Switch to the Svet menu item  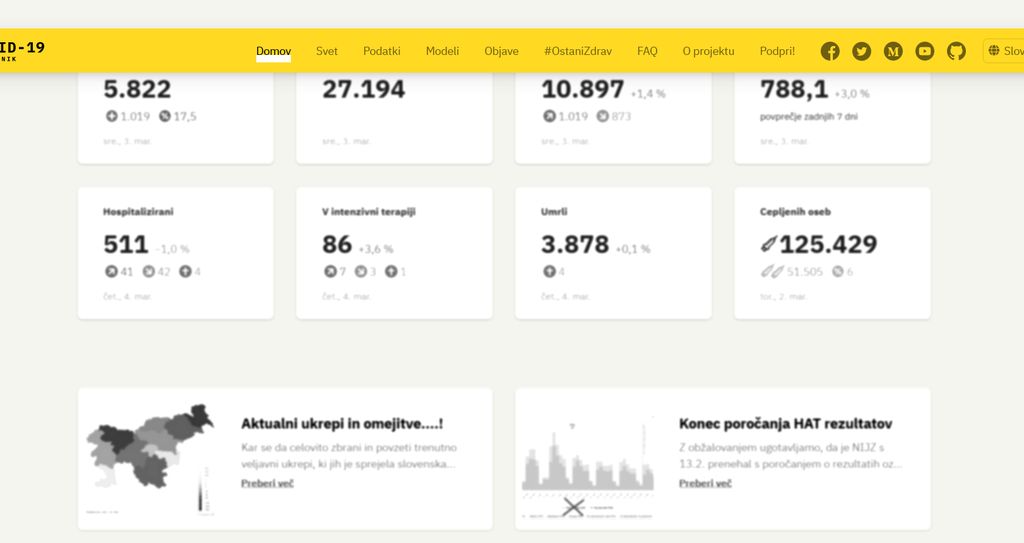pos(327,51)
